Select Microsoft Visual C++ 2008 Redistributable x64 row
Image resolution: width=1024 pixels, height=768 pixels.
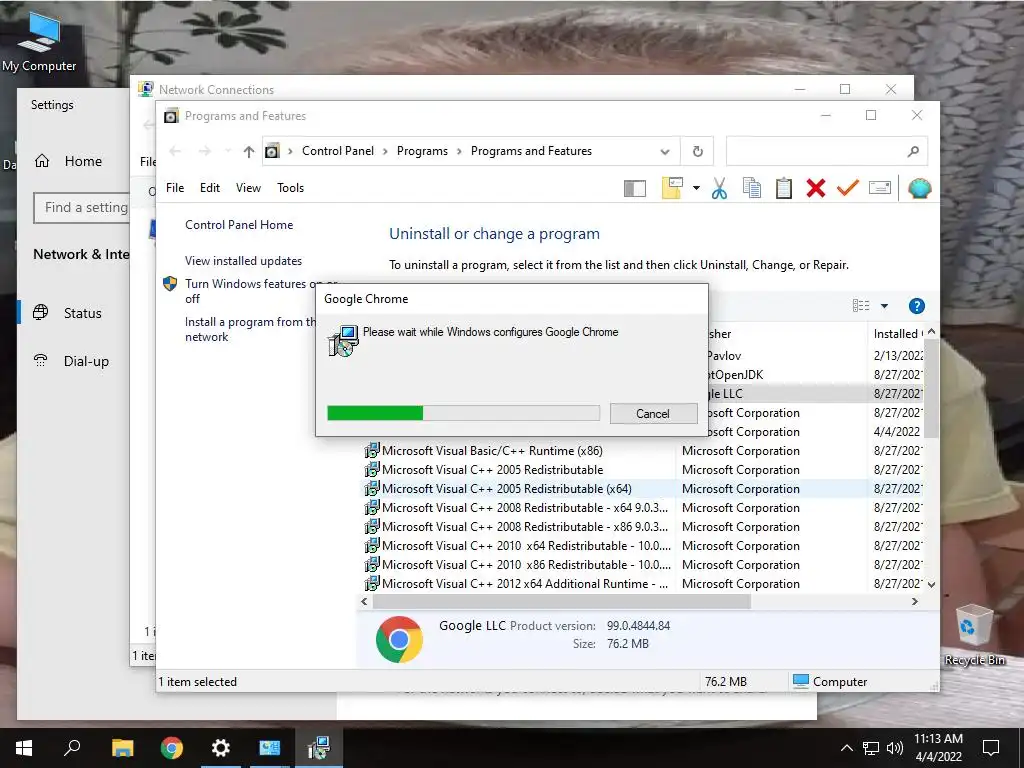click(524, 507)
